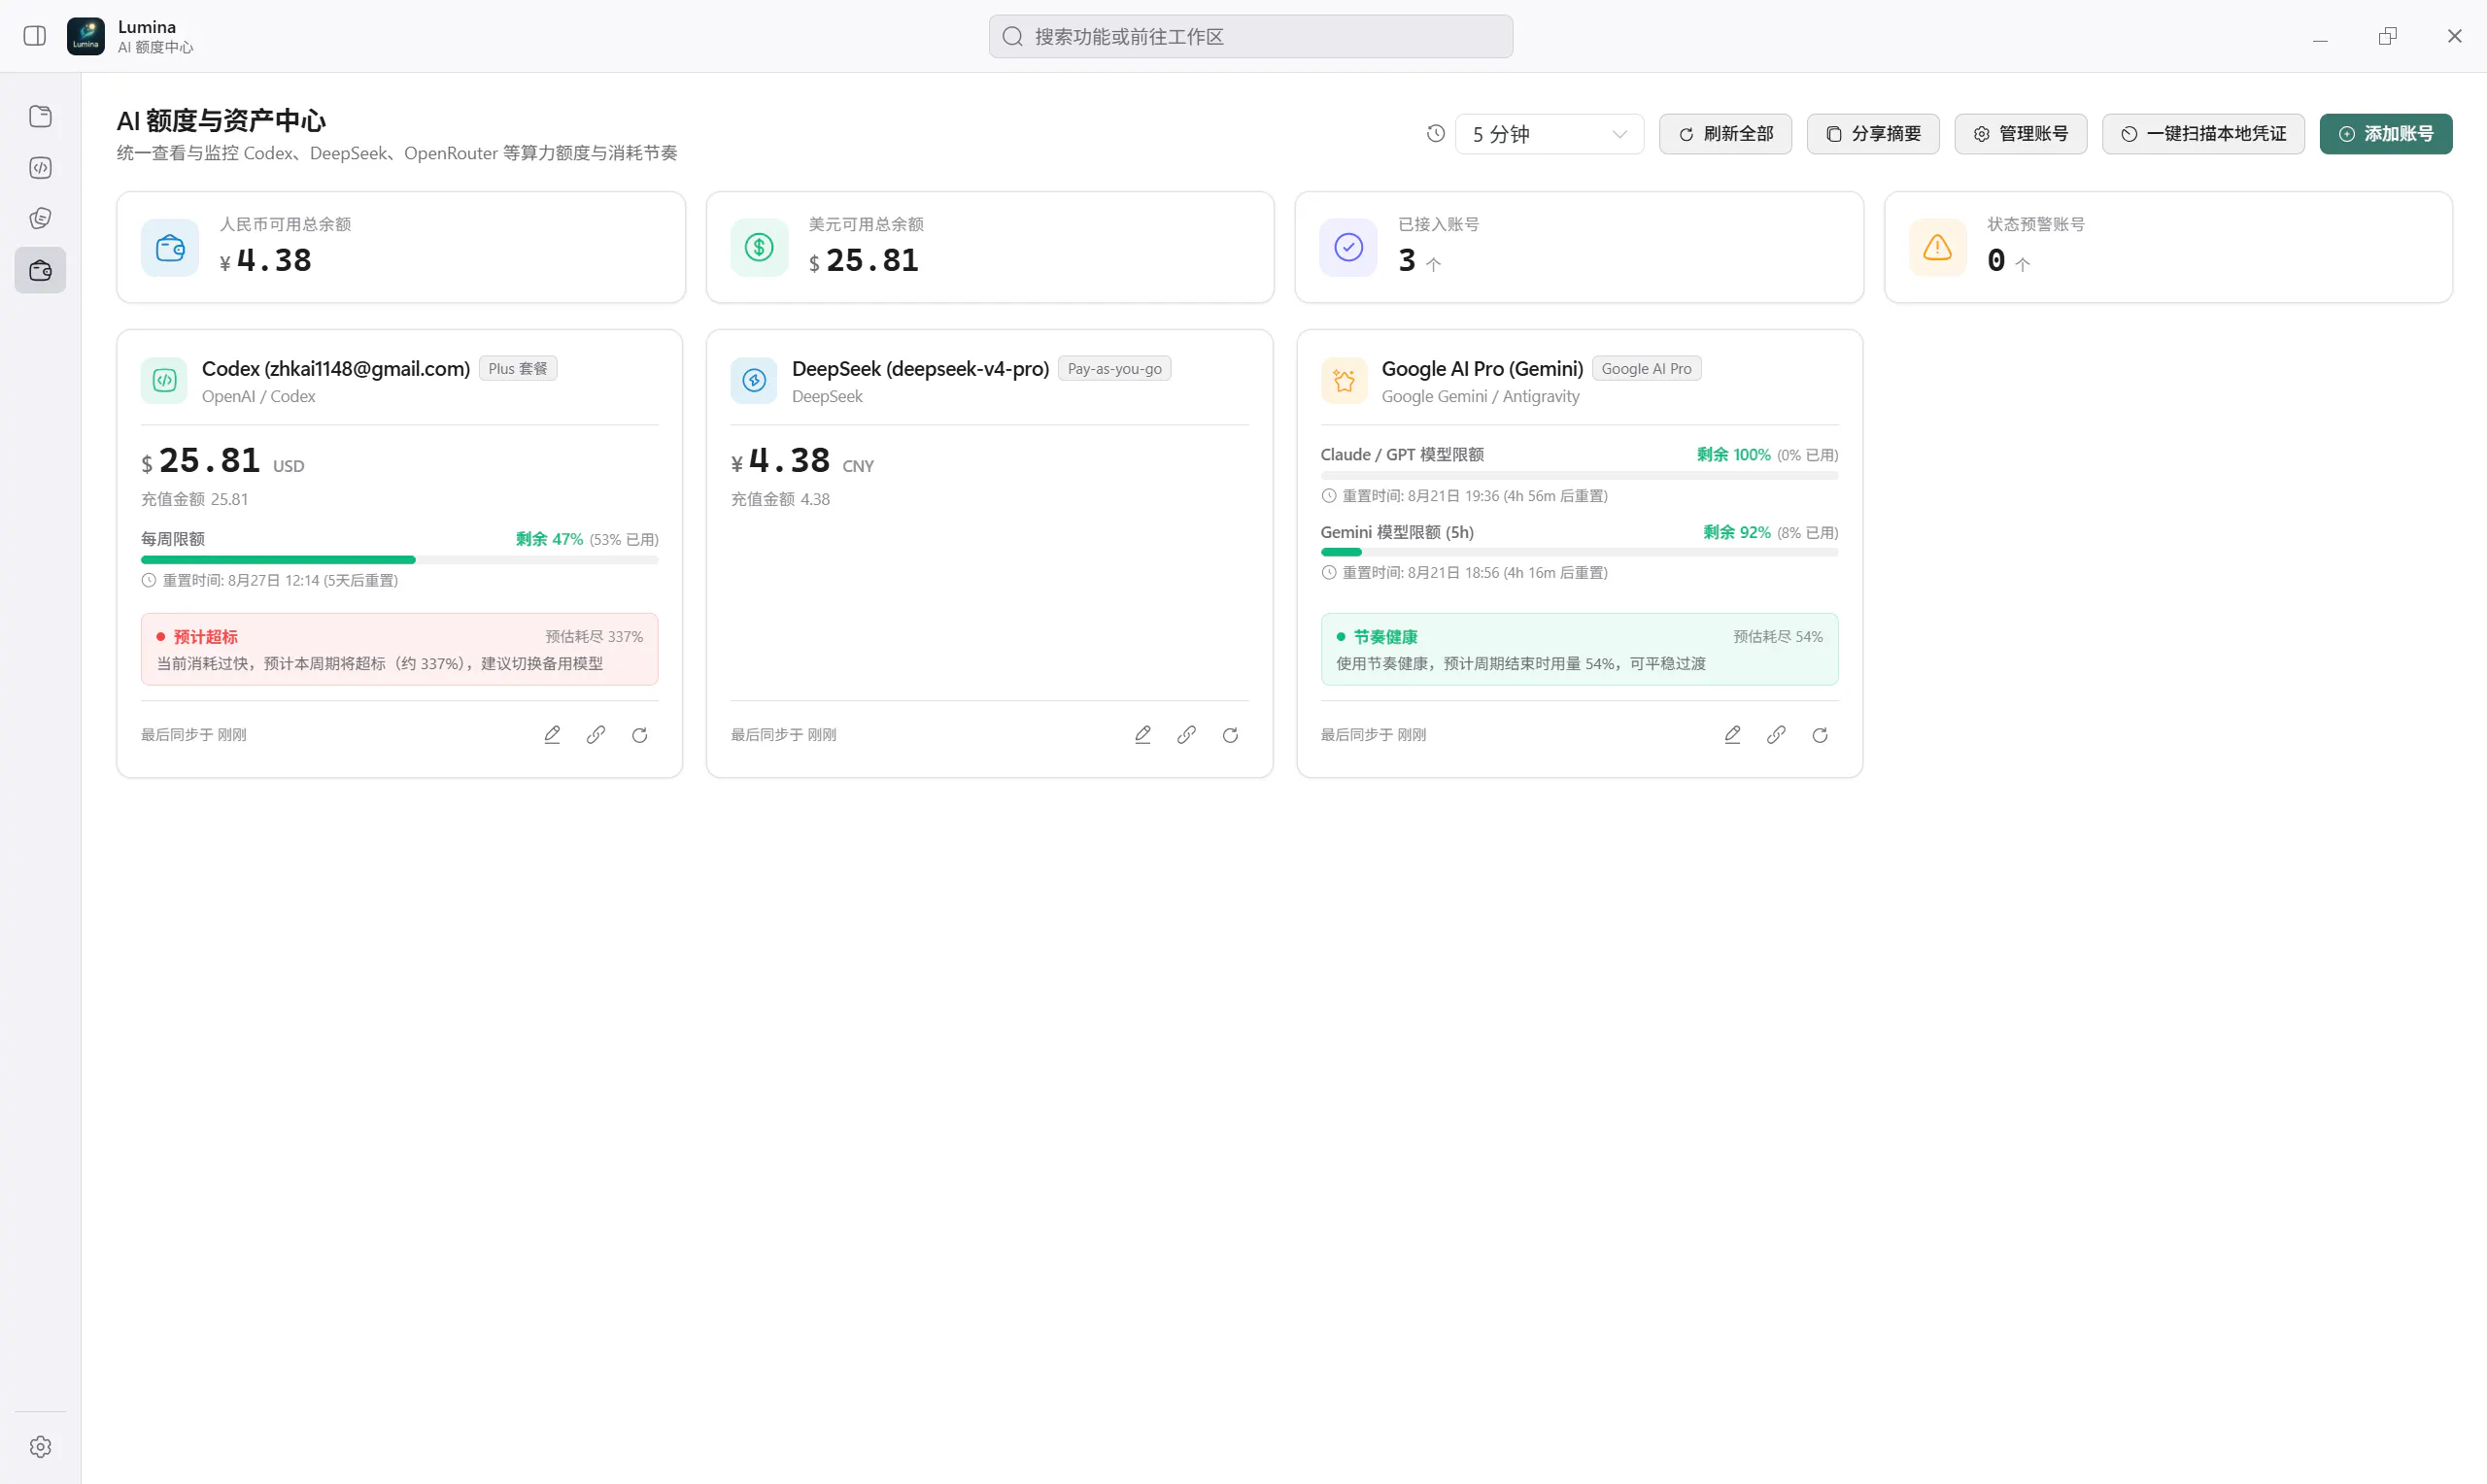Click reset time 8月21日 19:36 text
Screen dimensions: 2487x1484
[x=1475, y=496]
